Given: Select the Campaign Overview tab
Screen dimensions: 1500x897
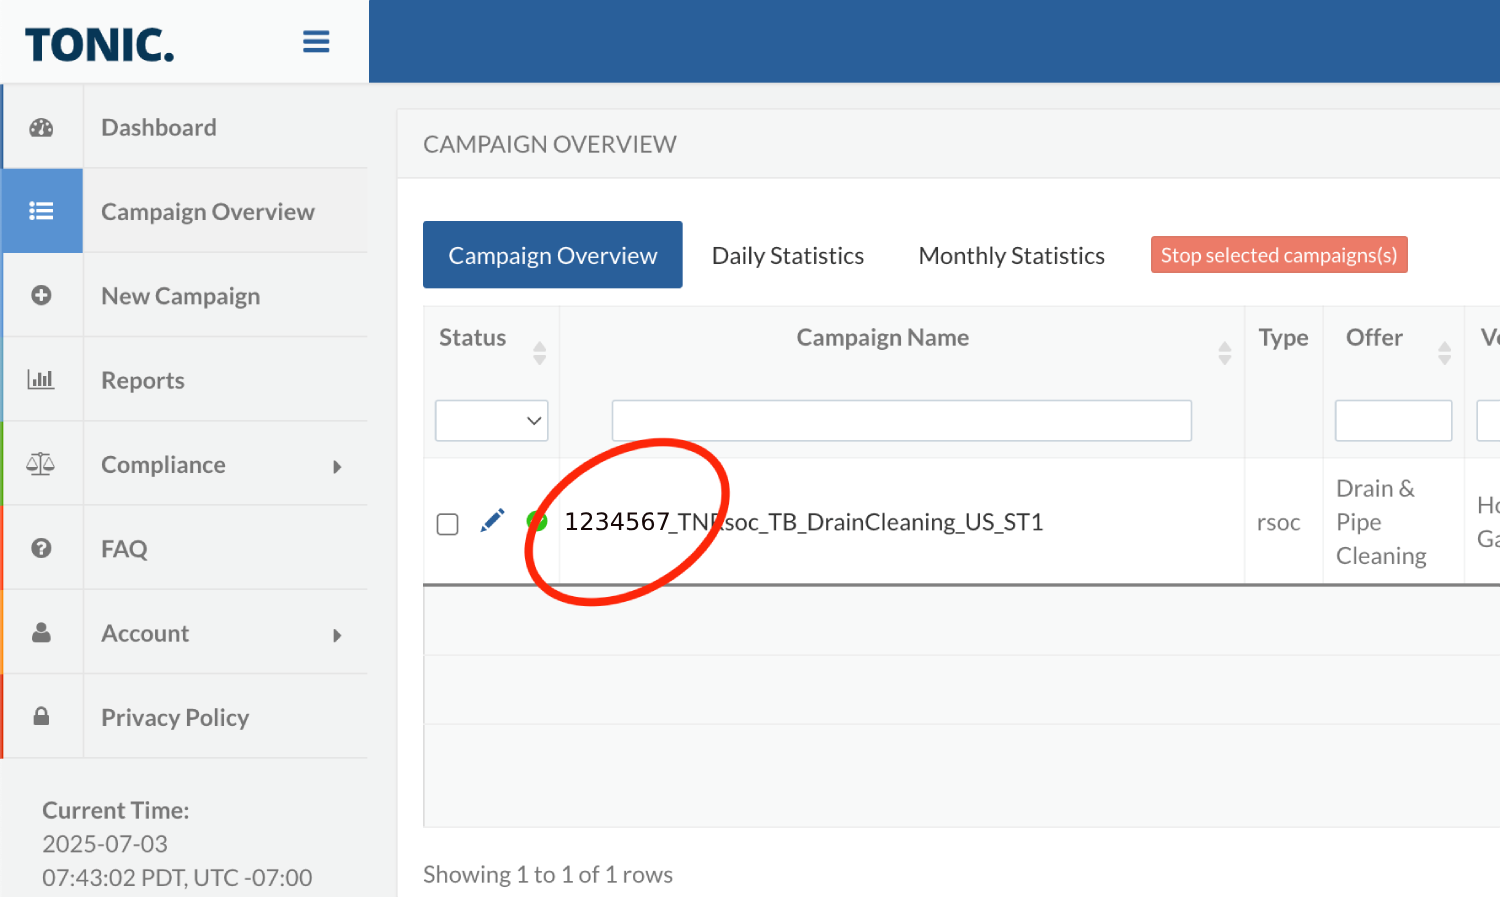Looking at the screenshot, I should 553,255.
